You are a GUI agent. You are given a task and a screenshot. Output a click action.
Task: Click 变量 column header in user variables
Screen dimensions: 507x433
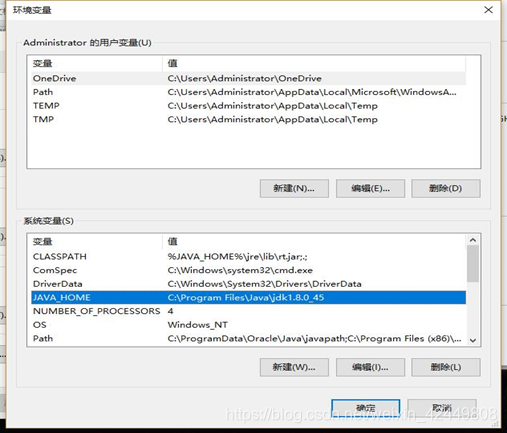tap(96, 63)
